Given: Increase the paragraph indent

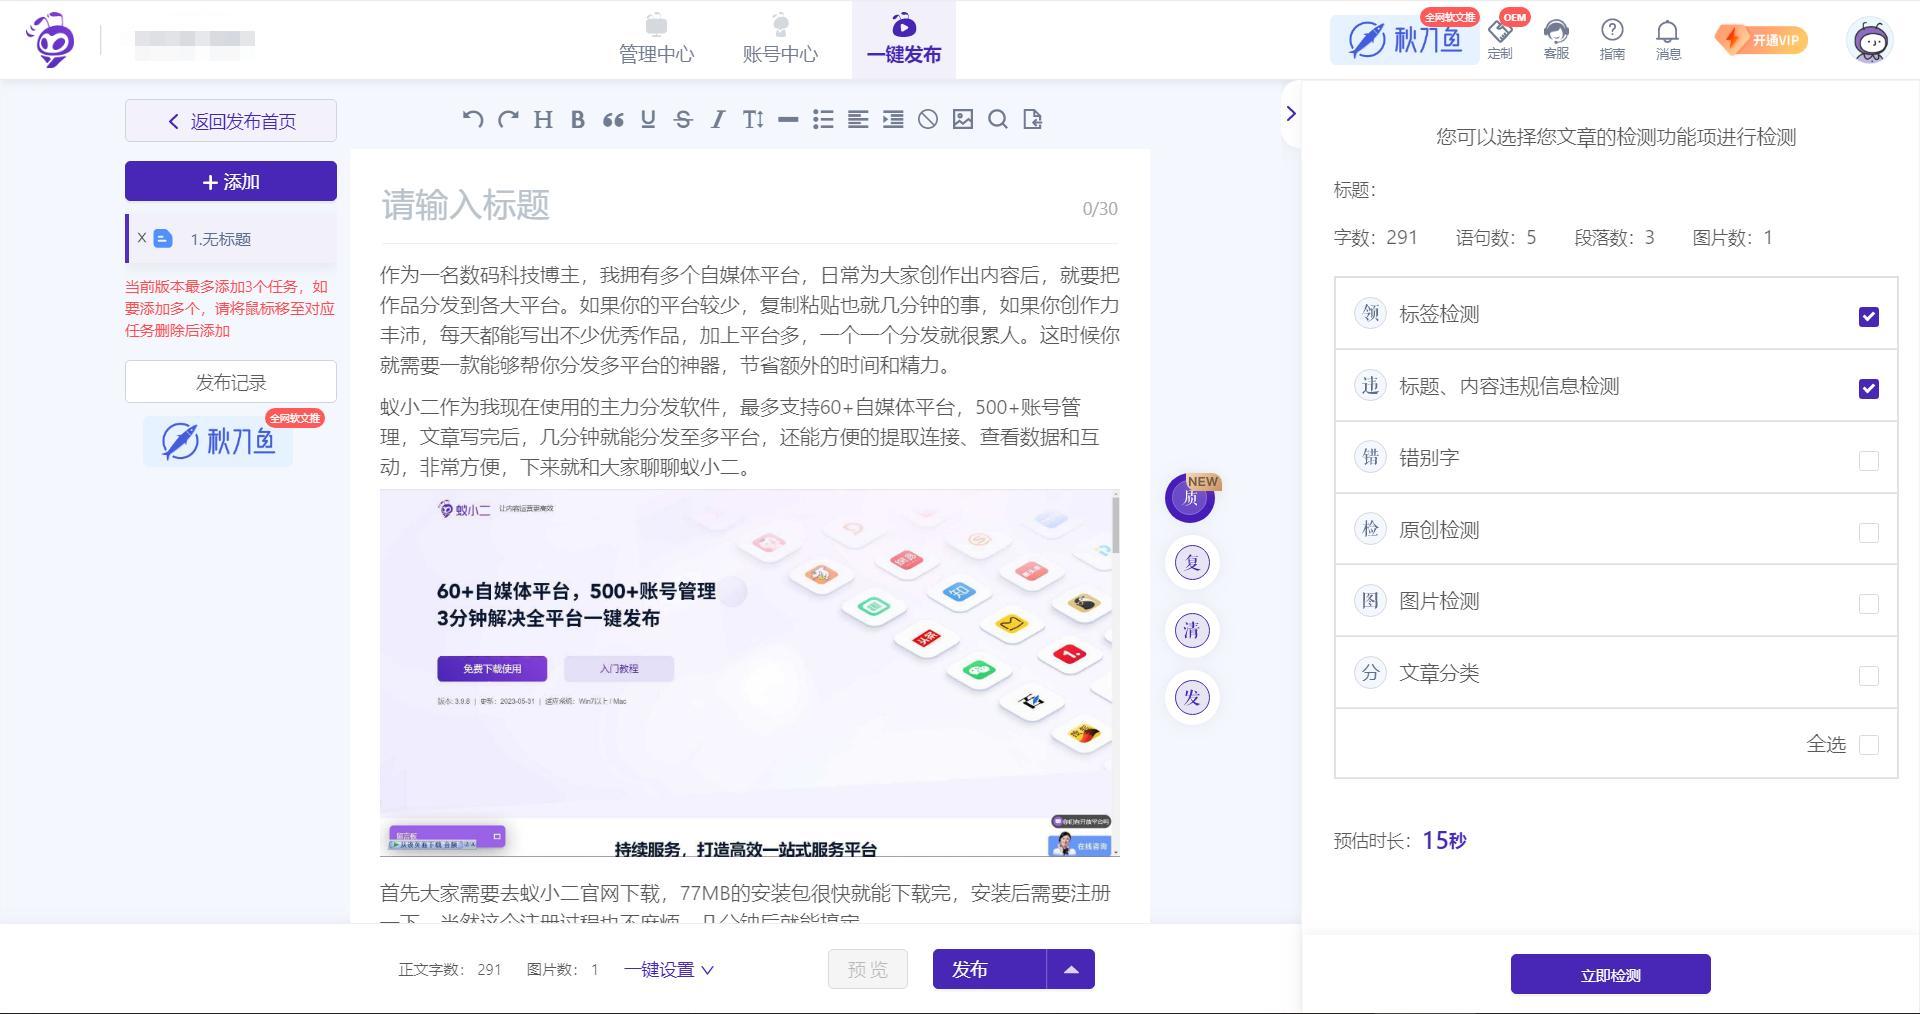Looking at the screenshot, I should (x=893, y=119).
